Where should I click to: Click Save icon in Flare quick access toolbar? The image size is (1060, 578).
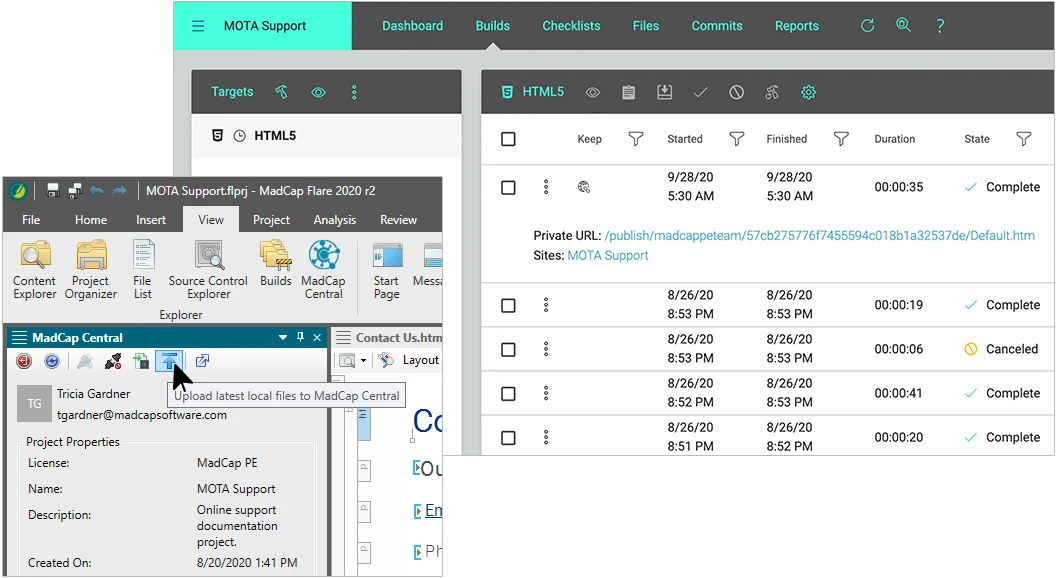[53, 191]
